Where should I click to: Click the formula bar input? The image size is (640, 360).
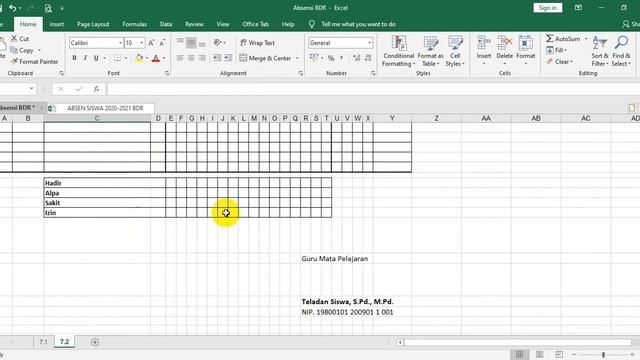[373, 89]
